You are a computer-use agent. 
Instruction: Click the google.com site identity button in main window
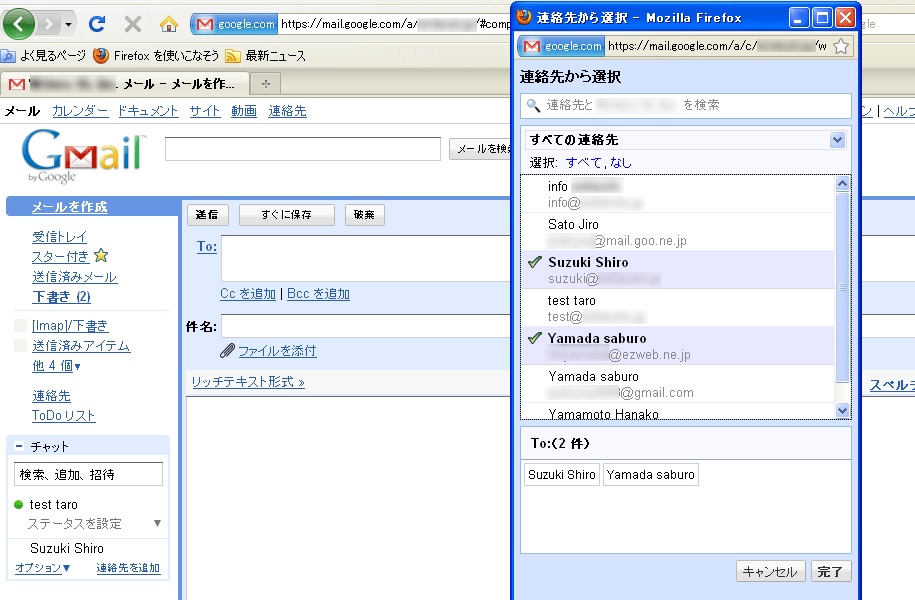click(x=235, y=24)
